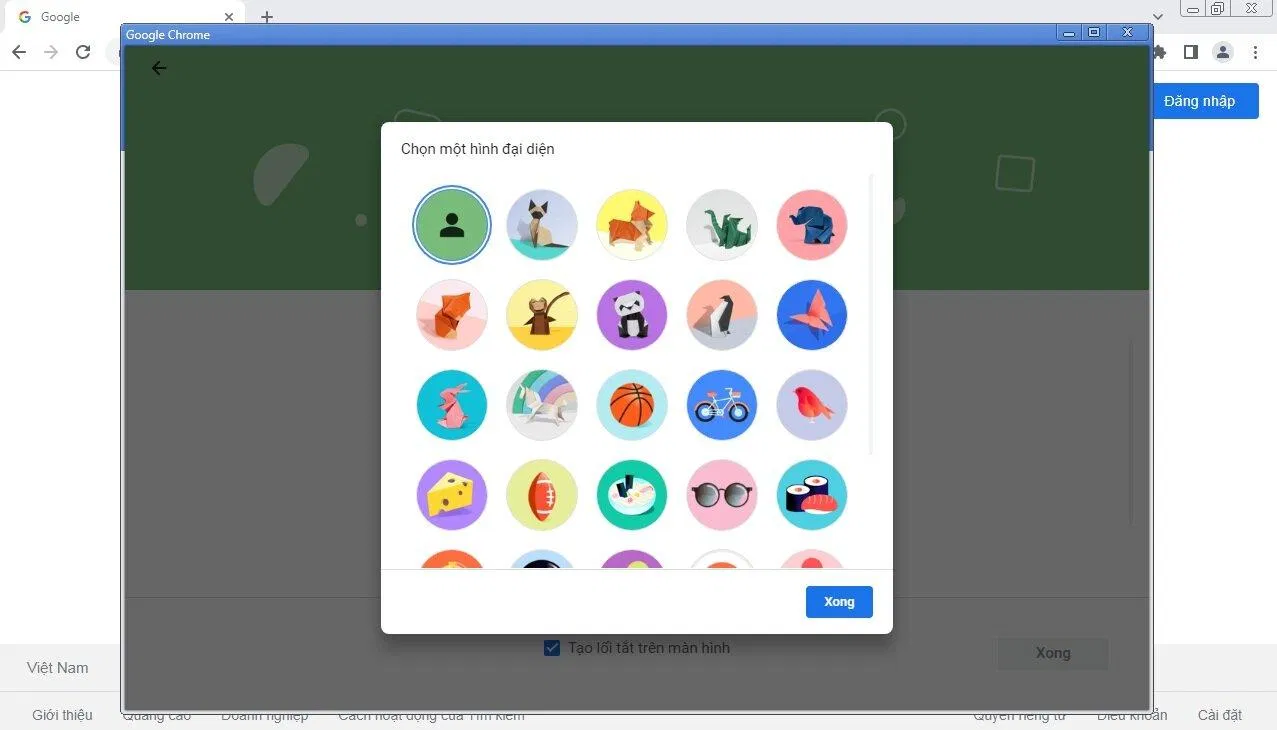
Task: Open a new tab with plus button
Action: click(x=266, y=17)
